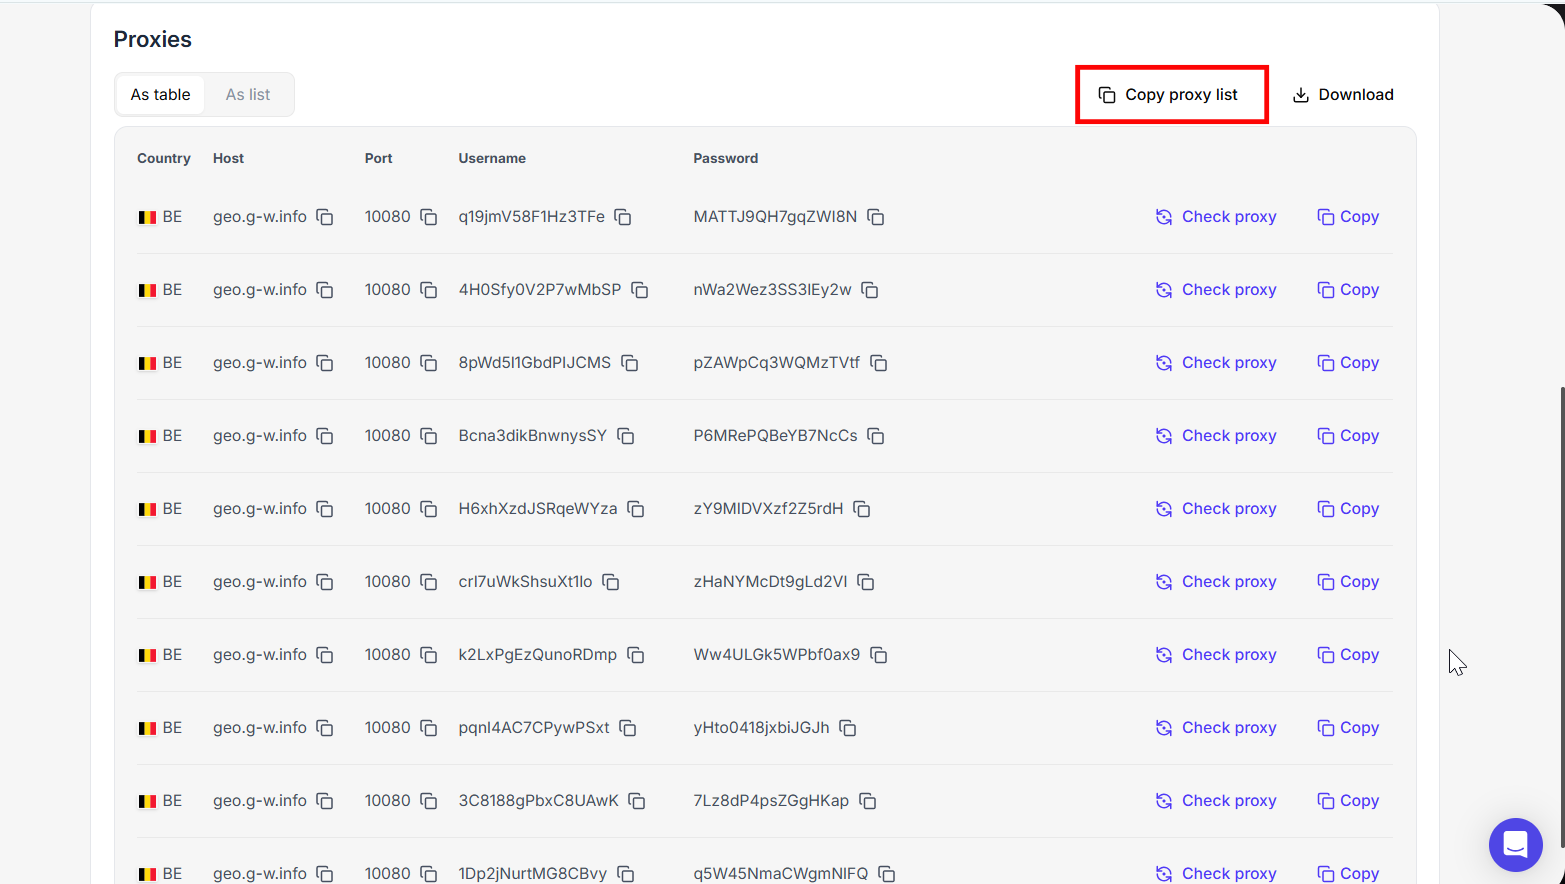Check proxy for crI7uWkShsuXt1lo row
Viewport: 1565px width, 884px height.
coord(1216,582)
